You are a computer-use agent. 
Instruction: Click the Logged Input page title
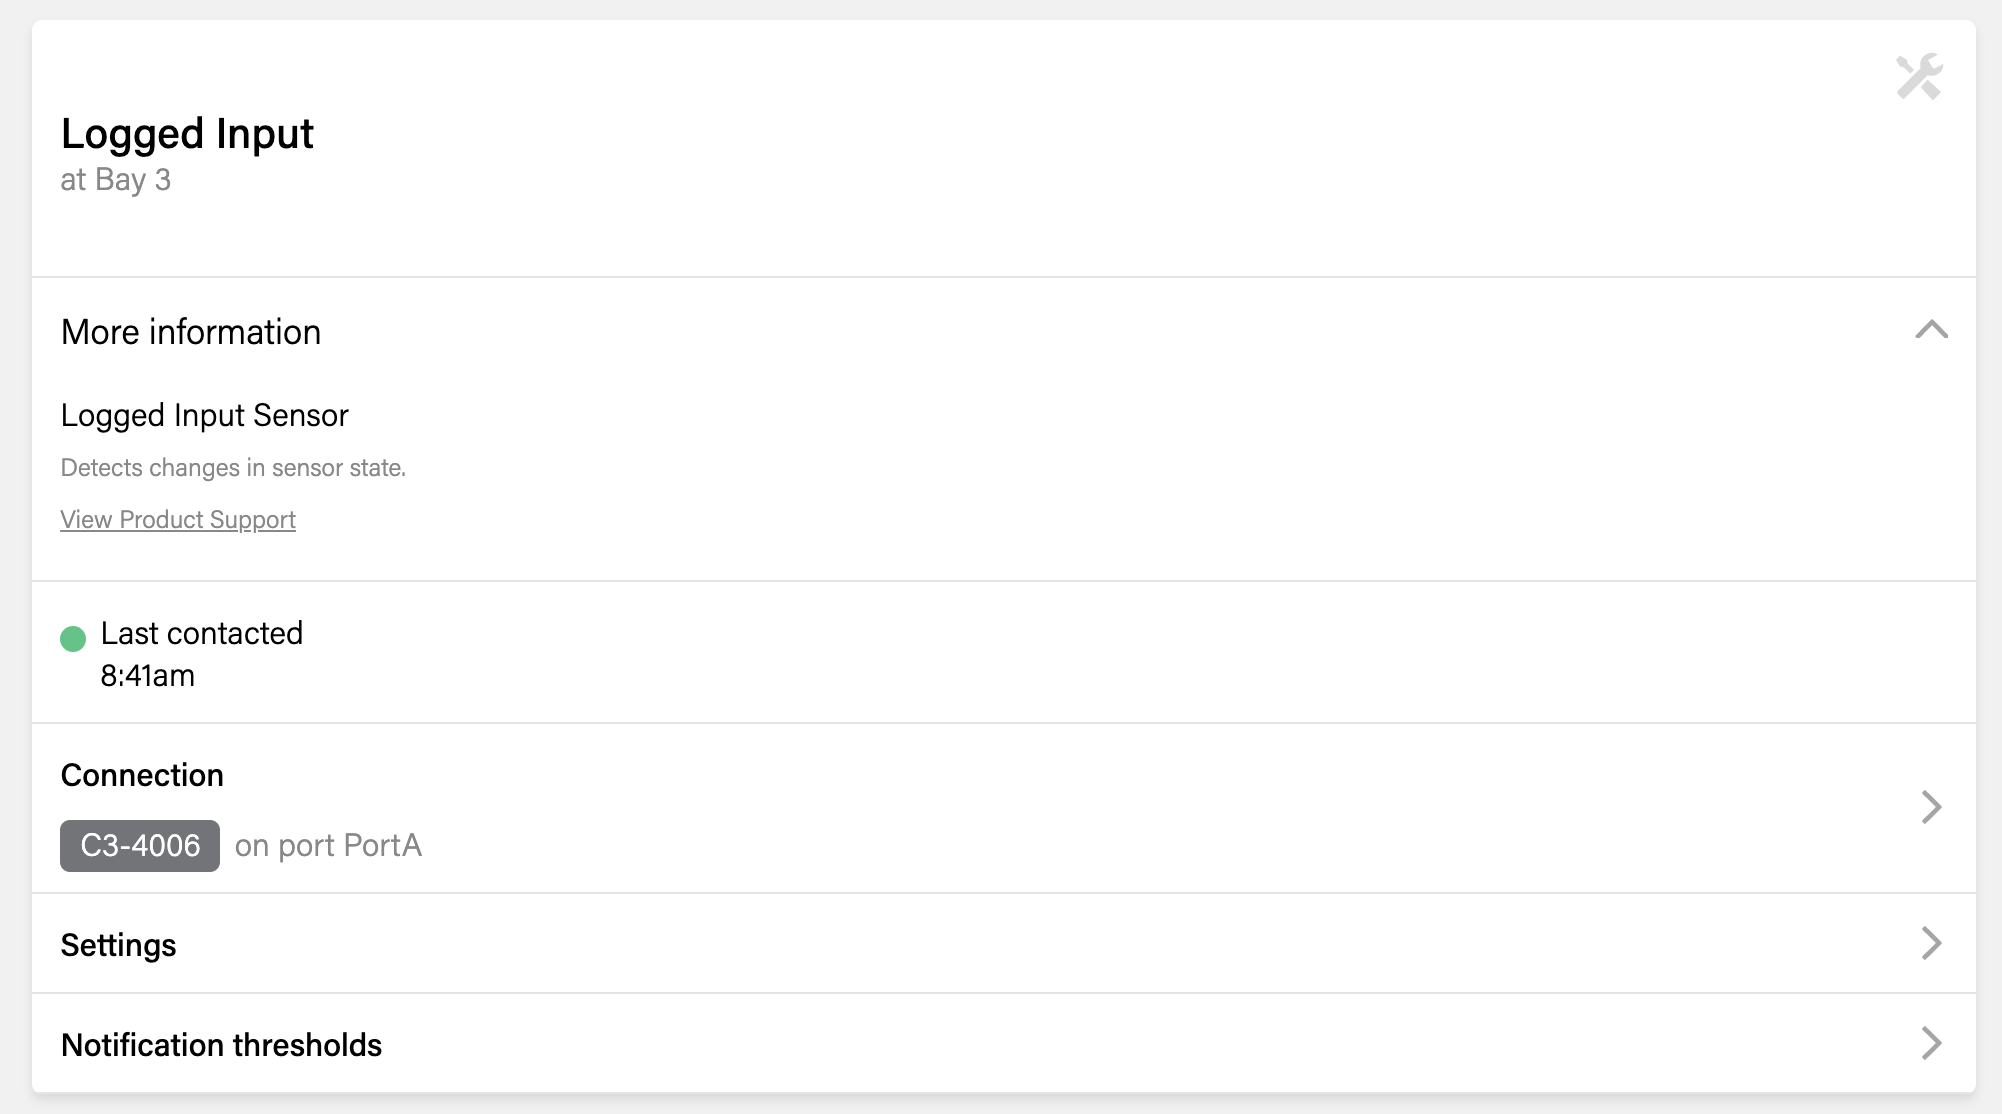coord(187,134)
